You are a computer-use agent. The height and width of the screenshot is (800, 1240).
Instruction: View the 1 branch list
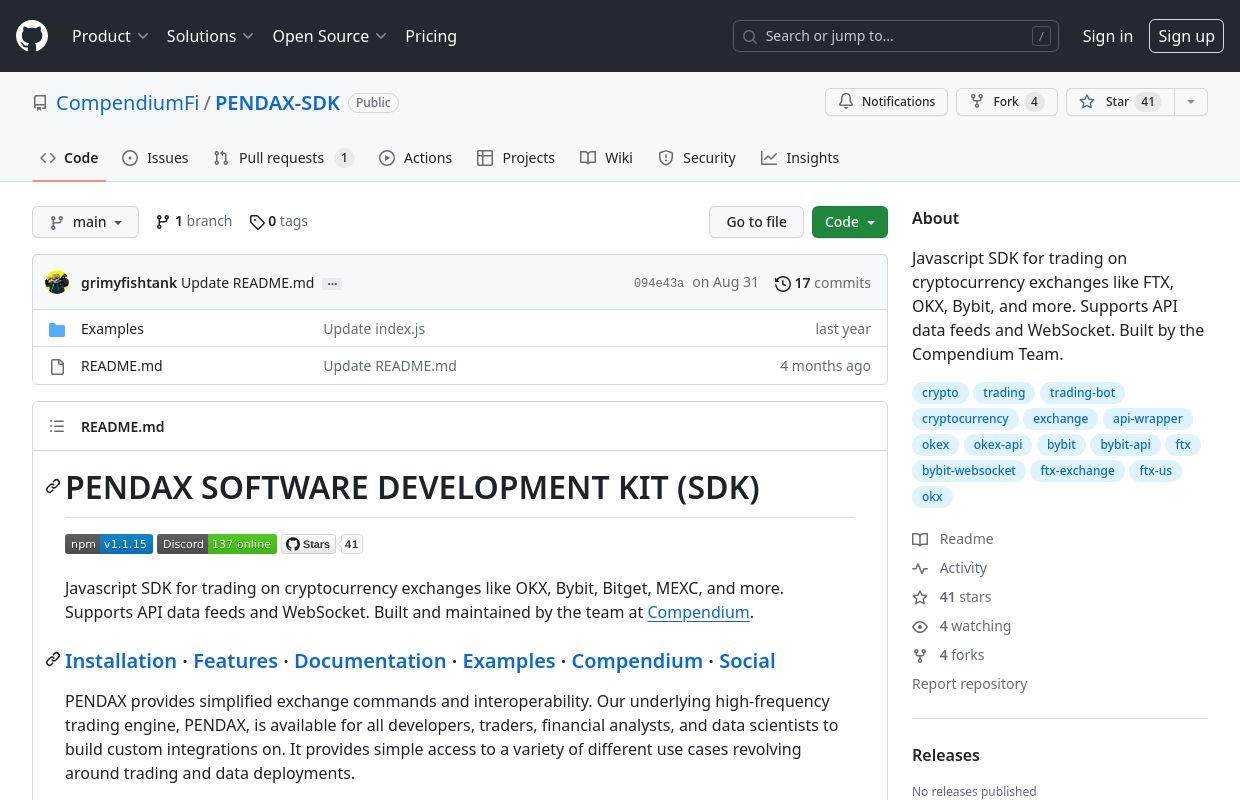click(194, 221)
